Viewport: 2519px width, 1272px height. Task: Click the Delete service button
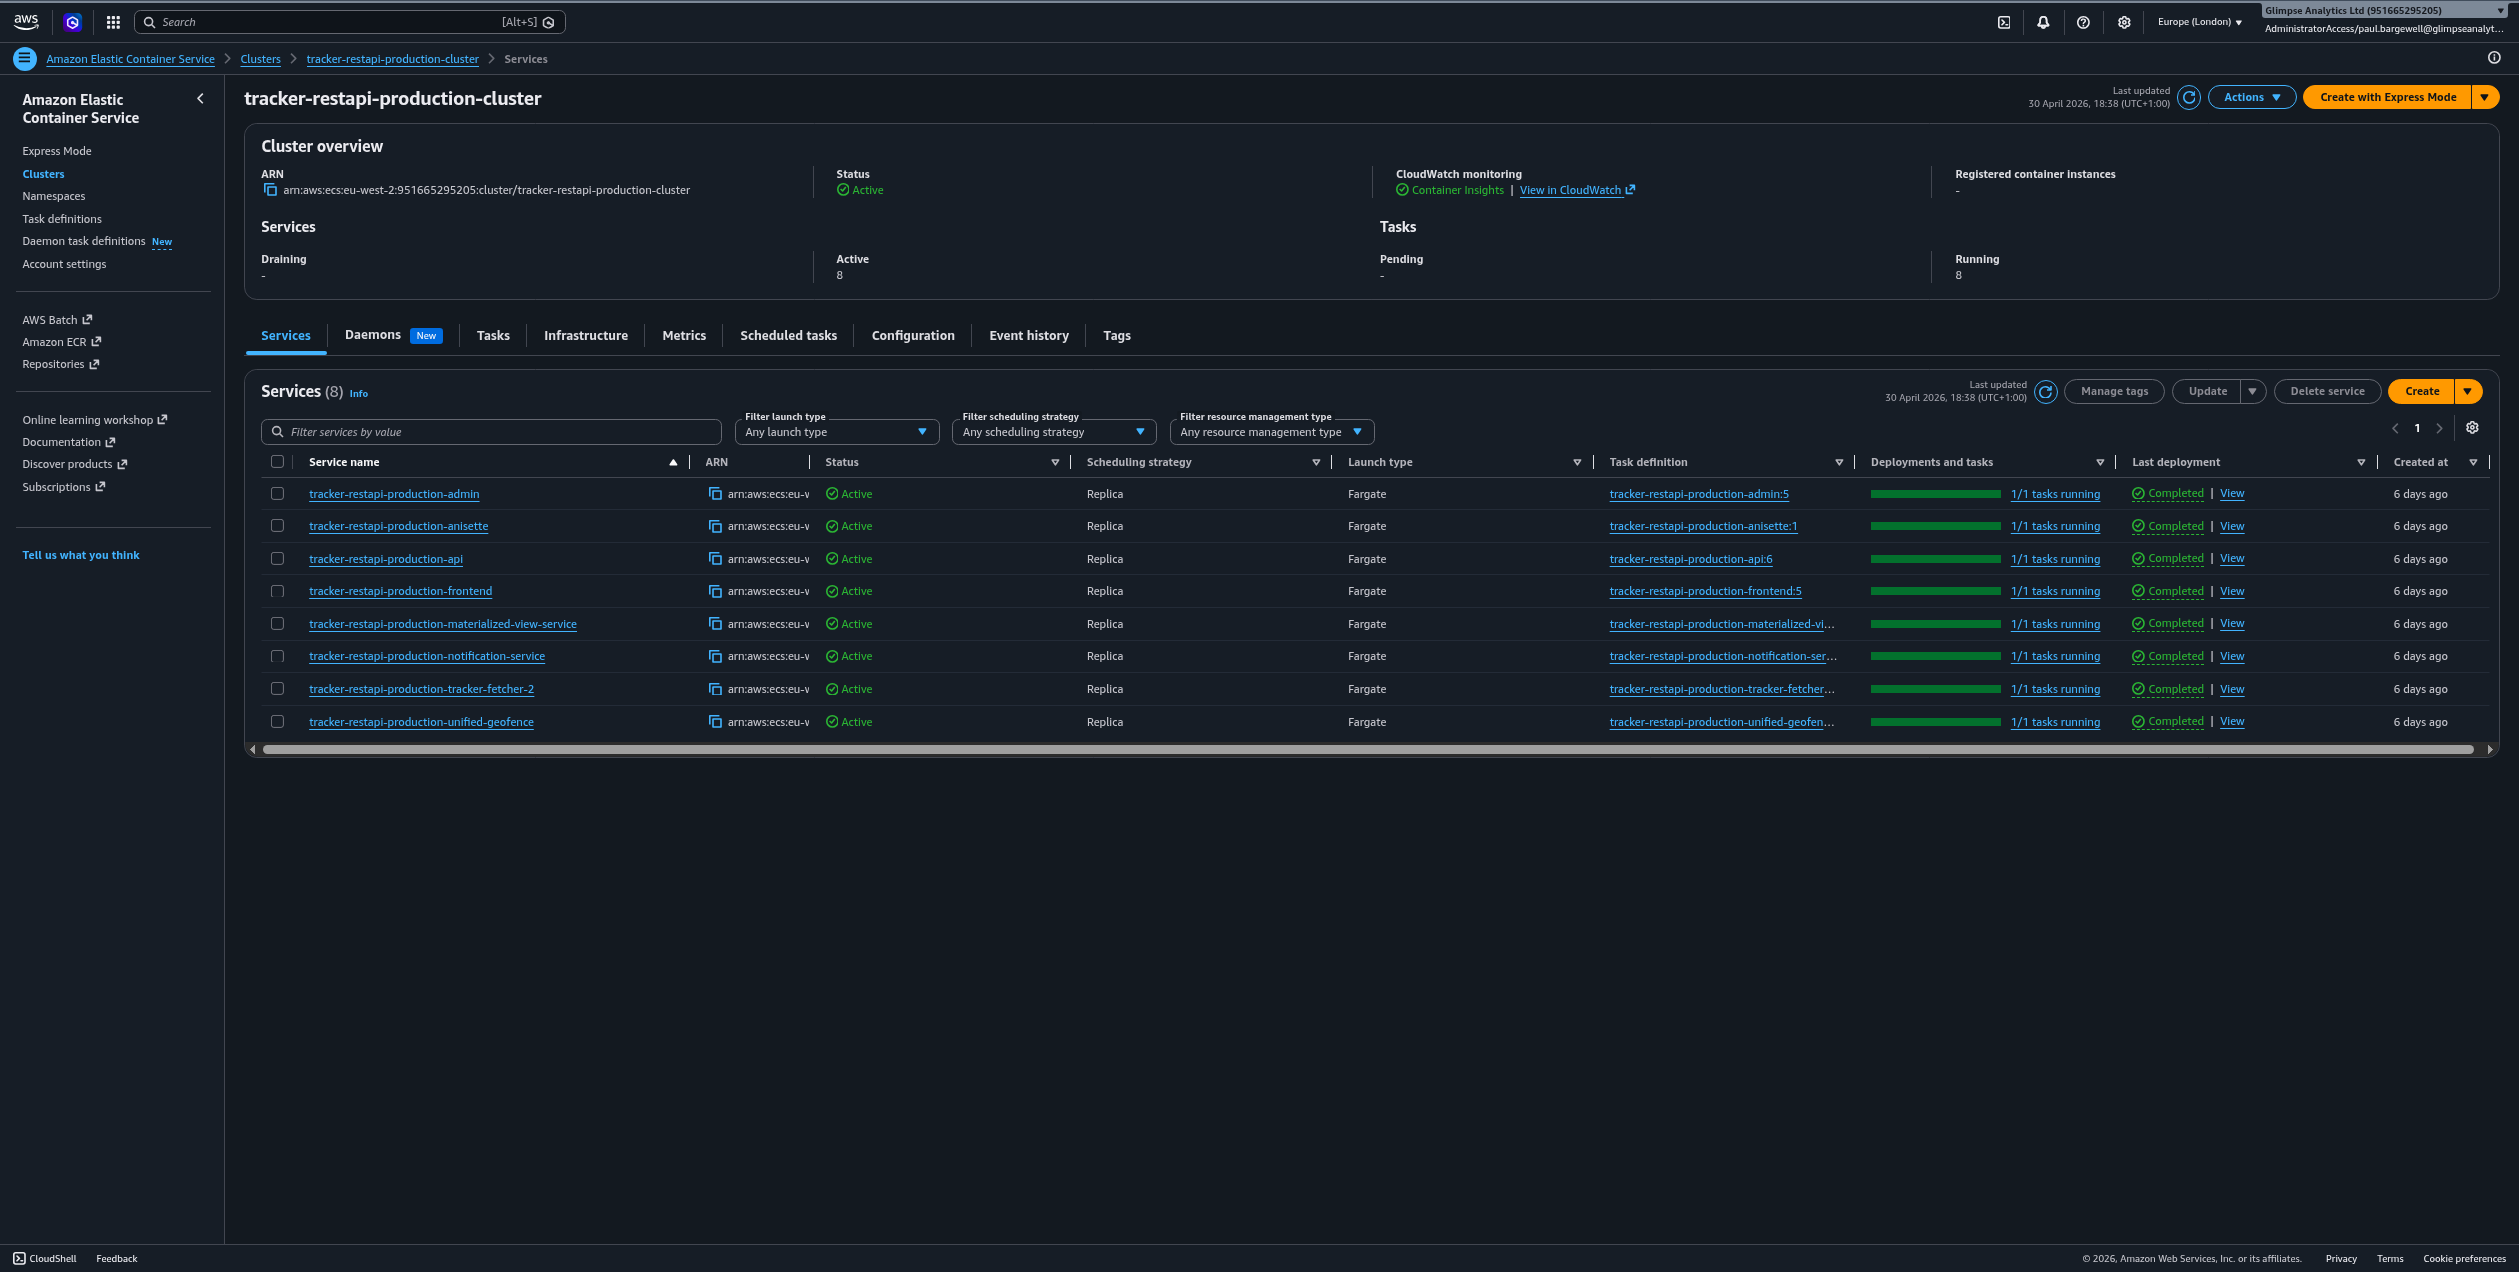point(2327,392)
